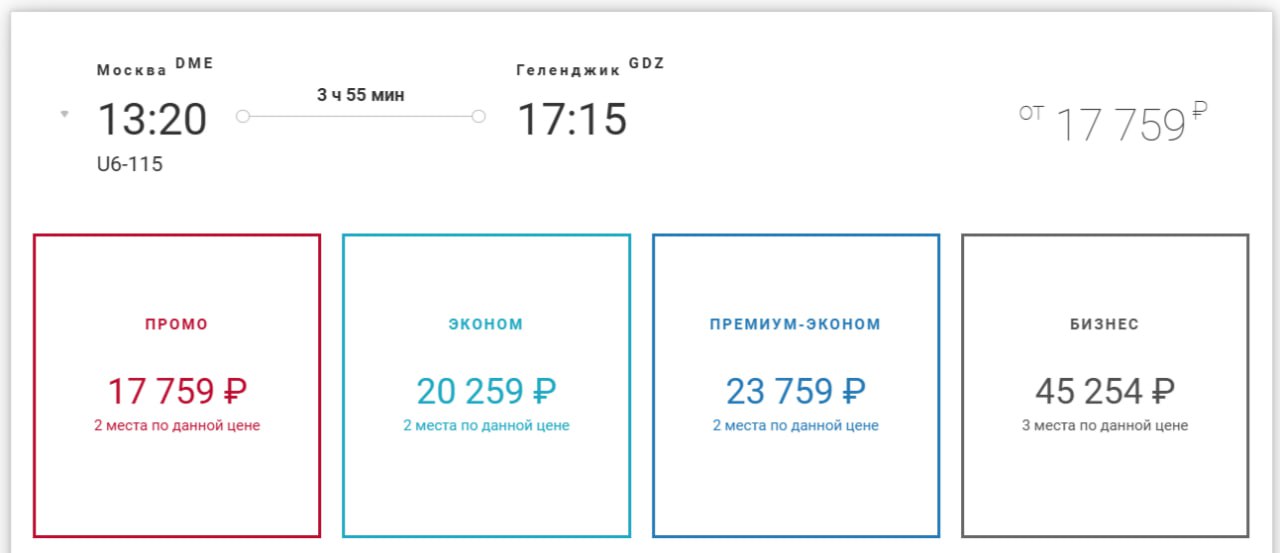Click the departure circle on route line
This screenshot has height=553, width=1280.
coord(242,117)
